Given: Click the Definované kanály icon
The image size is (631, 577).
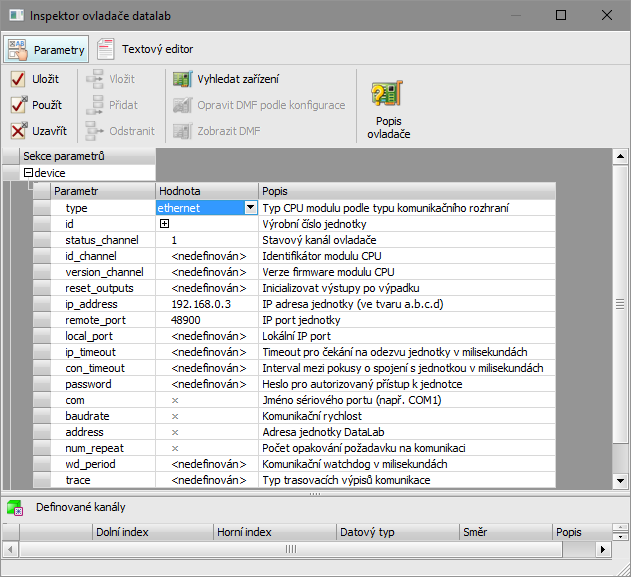Looking at the screenshot, I should click(x=15, y=508).
